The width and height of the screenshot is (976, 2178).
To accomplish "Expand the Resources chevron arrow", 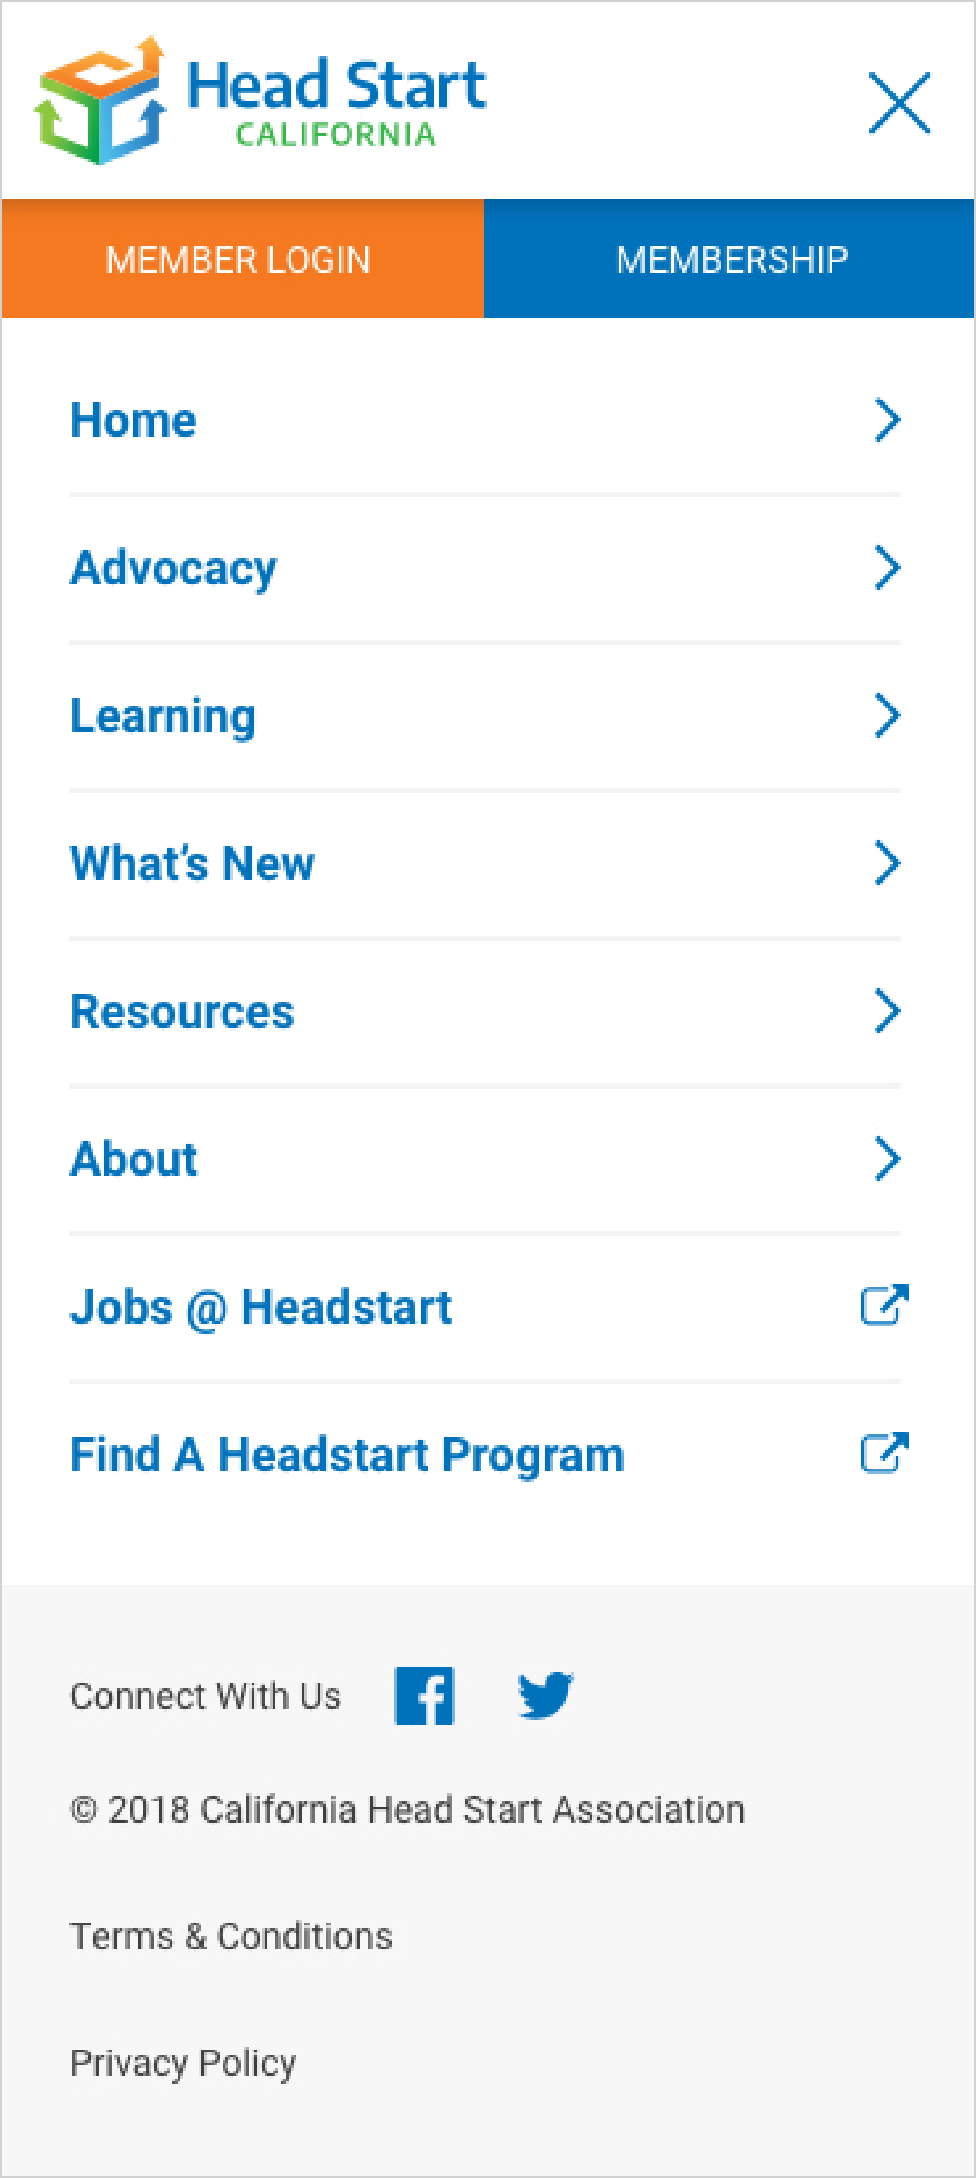I will [888, 1011].
